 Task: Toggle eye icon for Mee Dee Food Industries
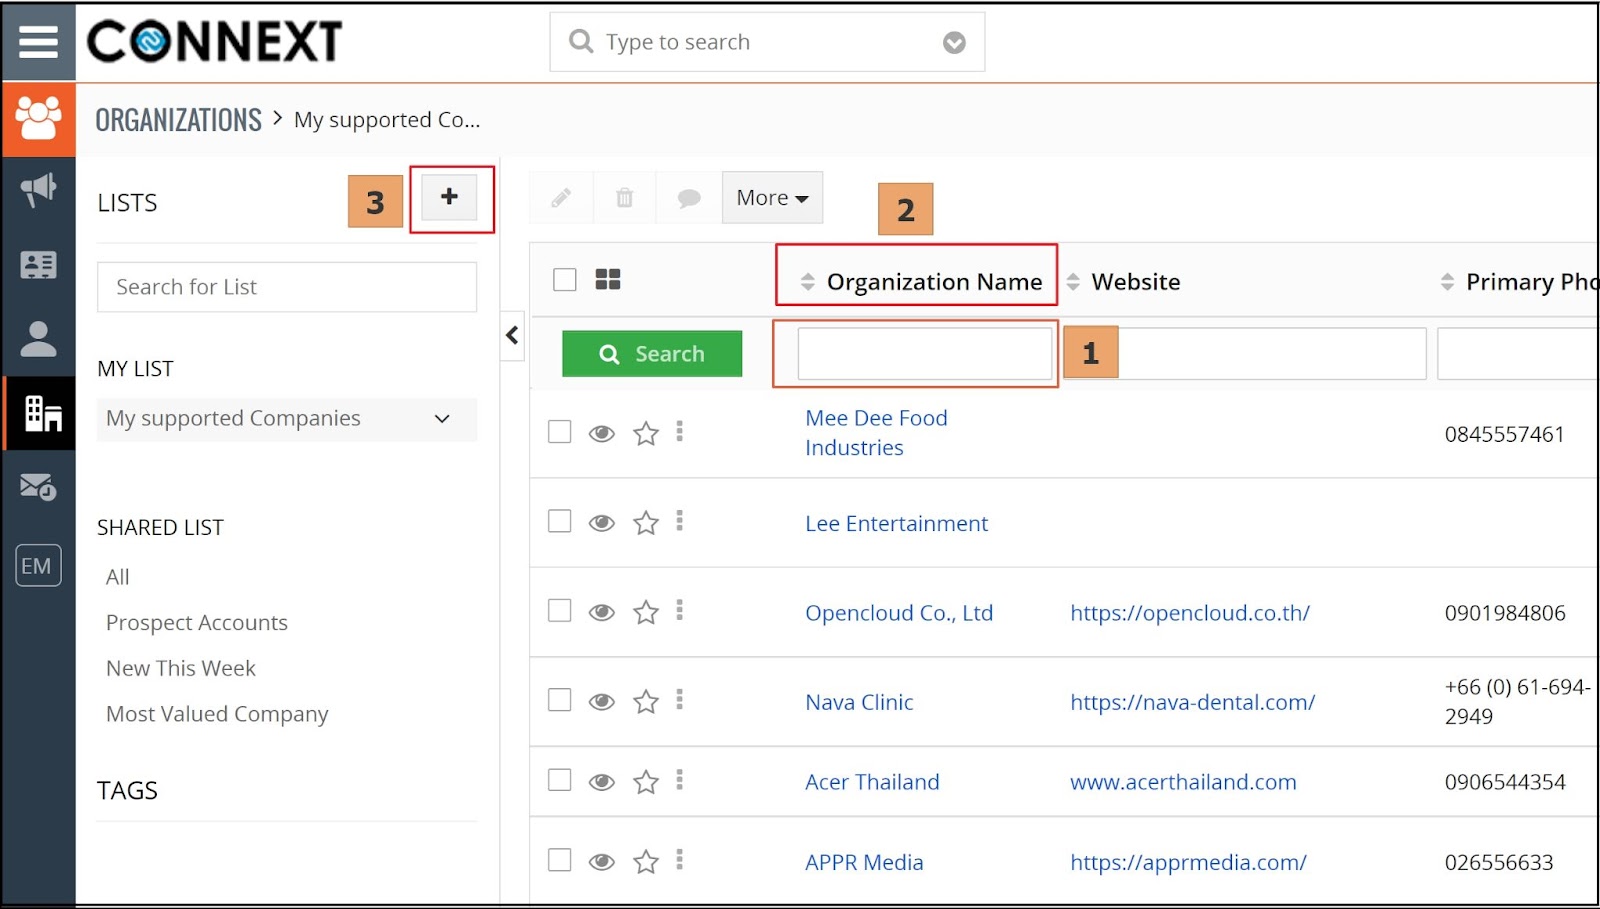click(x=602, y=433)
